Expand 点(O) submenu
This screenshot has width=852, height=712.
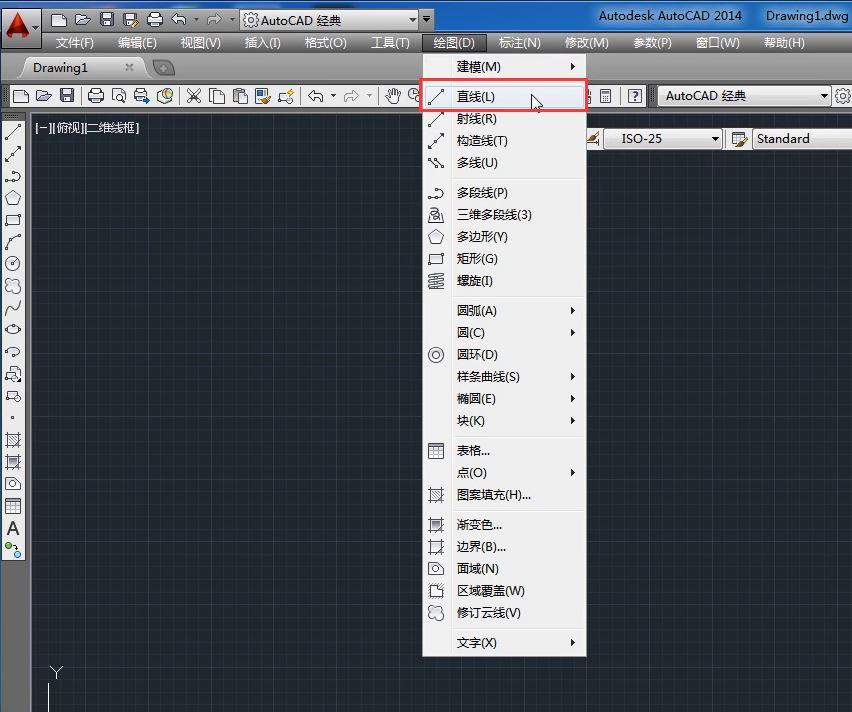504,473
